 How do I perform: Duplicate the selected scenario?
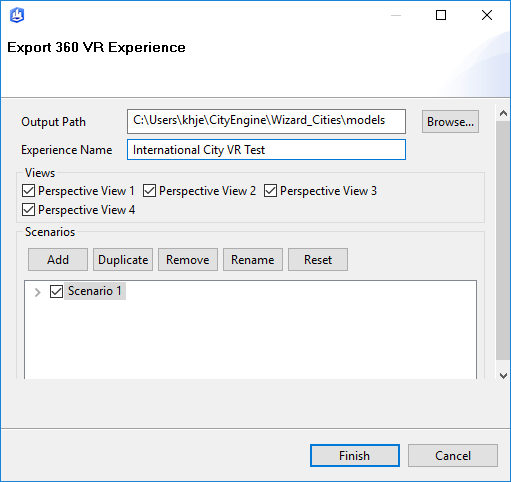point(123,259)
